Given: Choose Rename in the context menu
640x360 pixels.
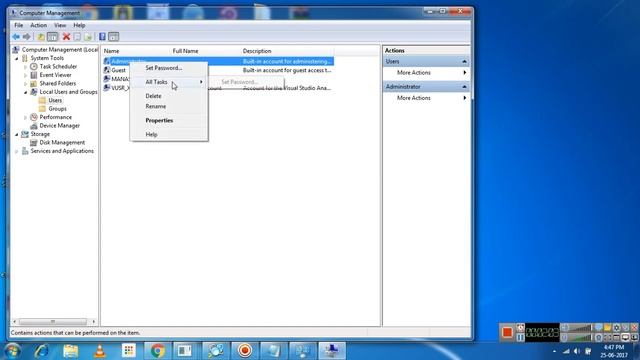Looking at the screenshot, I should 169,106.
